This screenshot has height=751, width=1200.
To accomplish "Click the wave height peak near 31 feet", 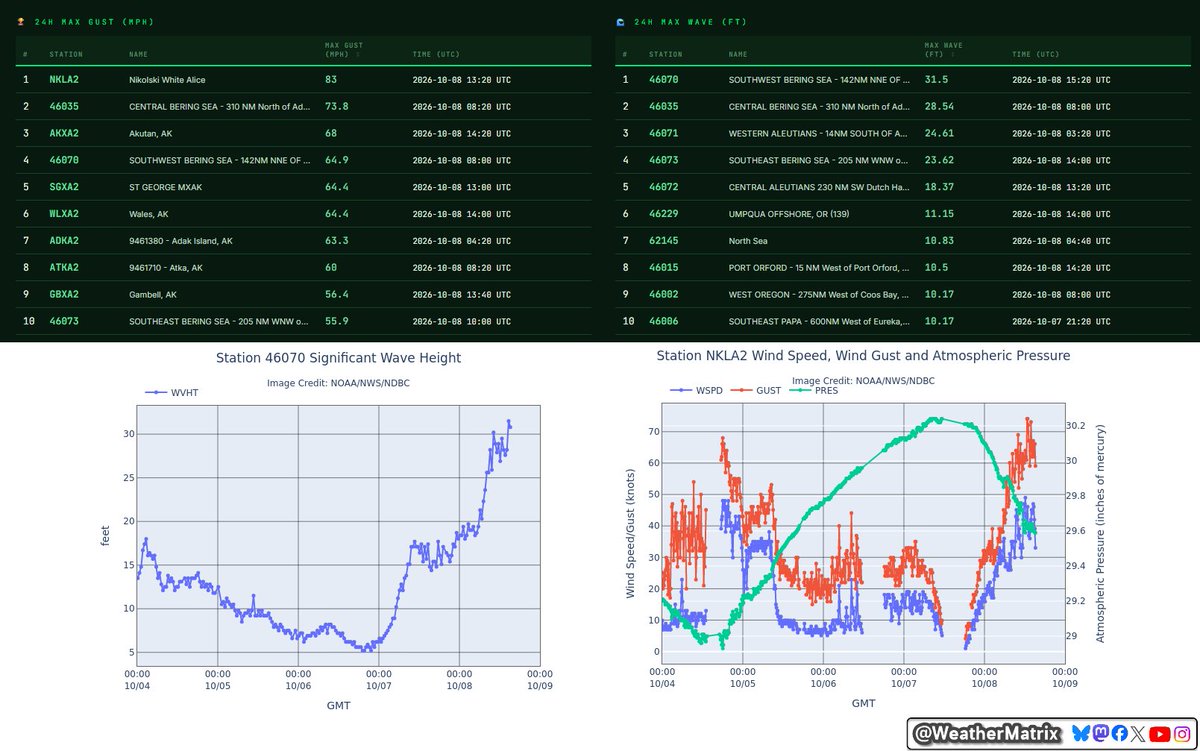I will [508, 422].
